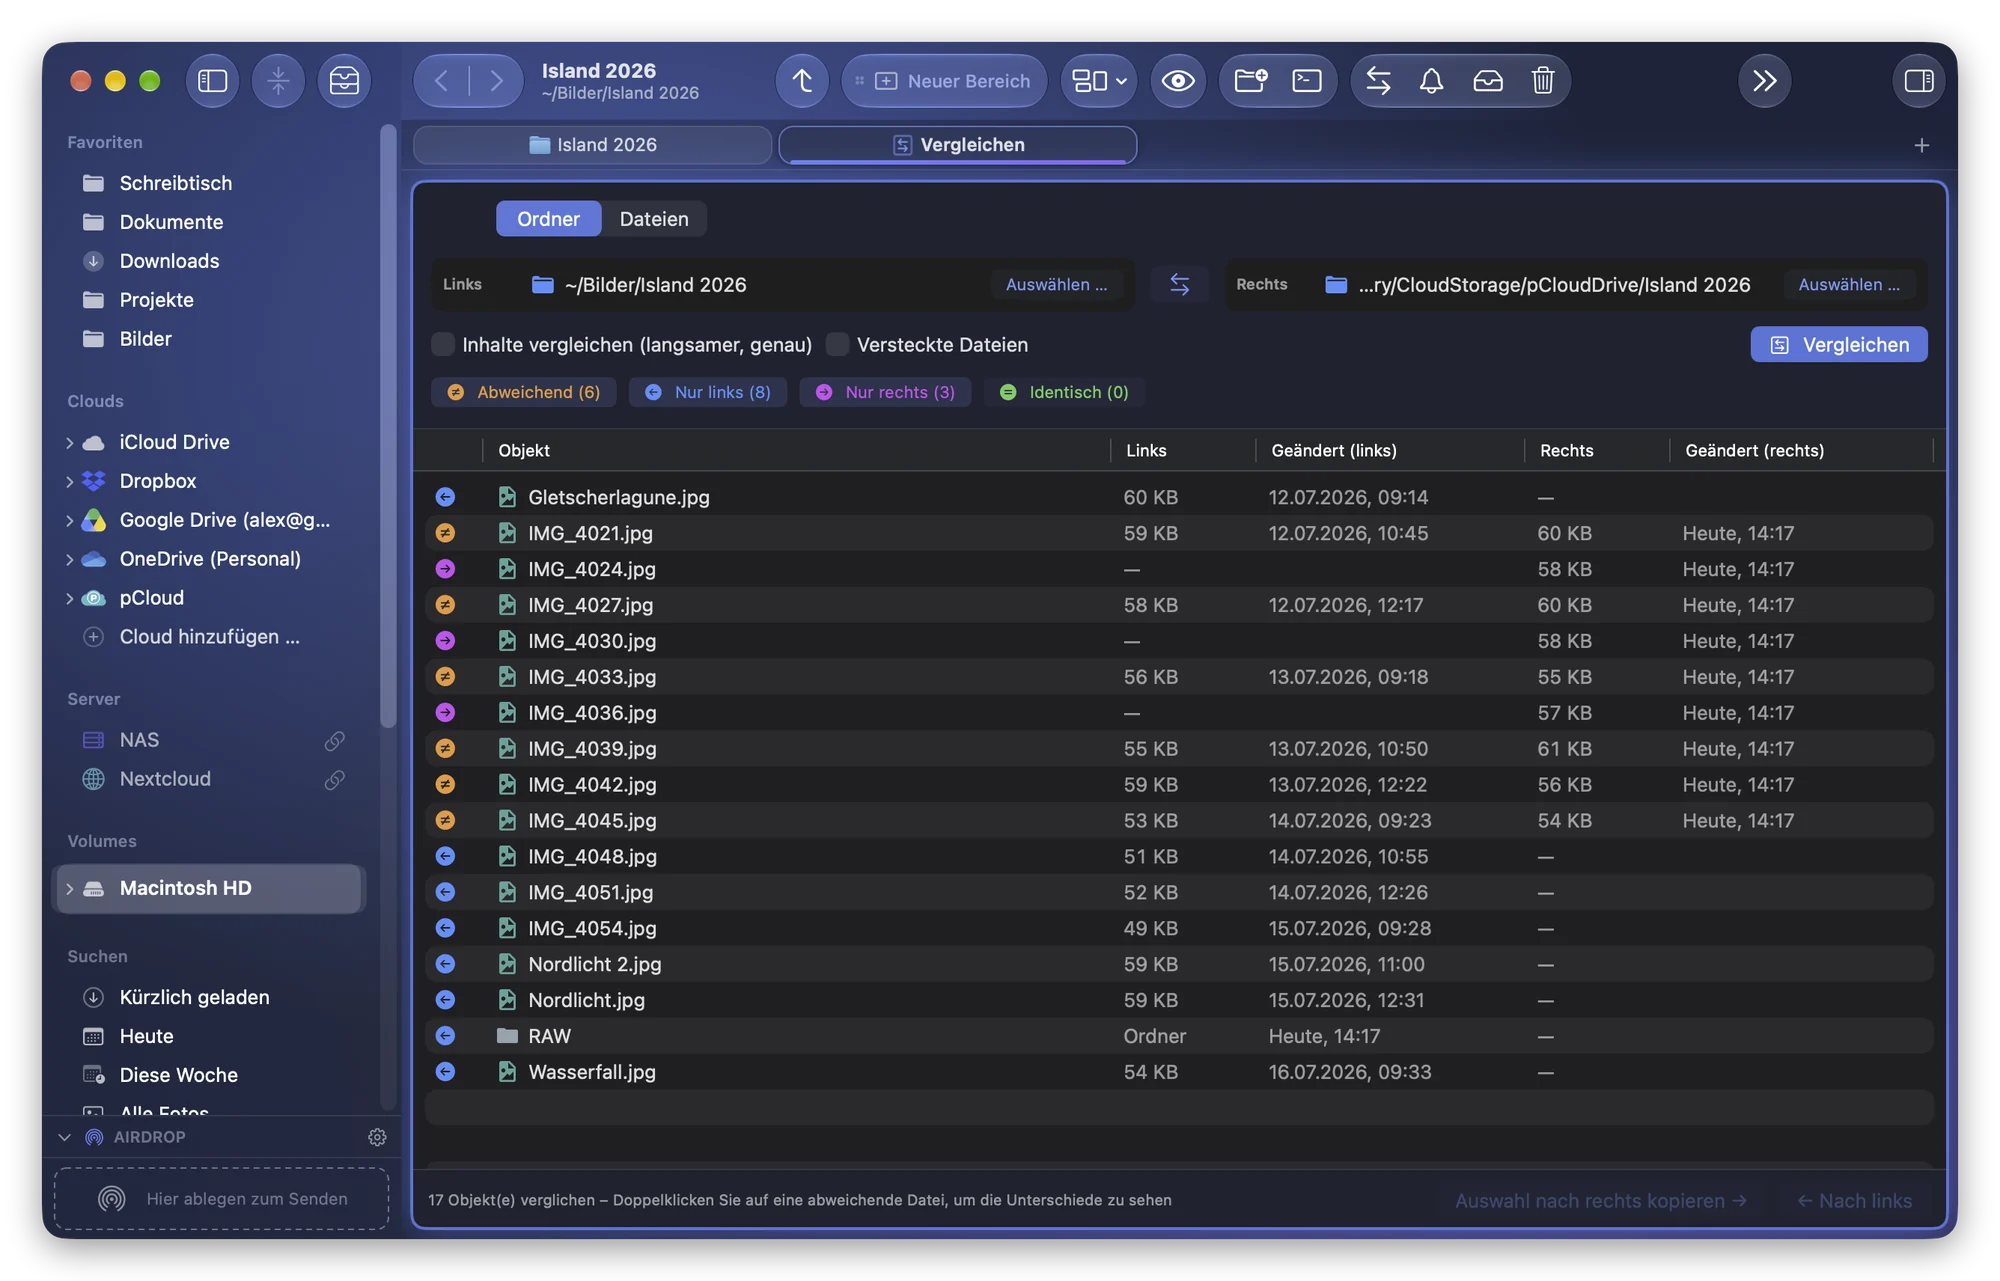The image size is (2000, 1281).
Task: Create new folder toolbar icon
Action: [x=1250, y=81]
